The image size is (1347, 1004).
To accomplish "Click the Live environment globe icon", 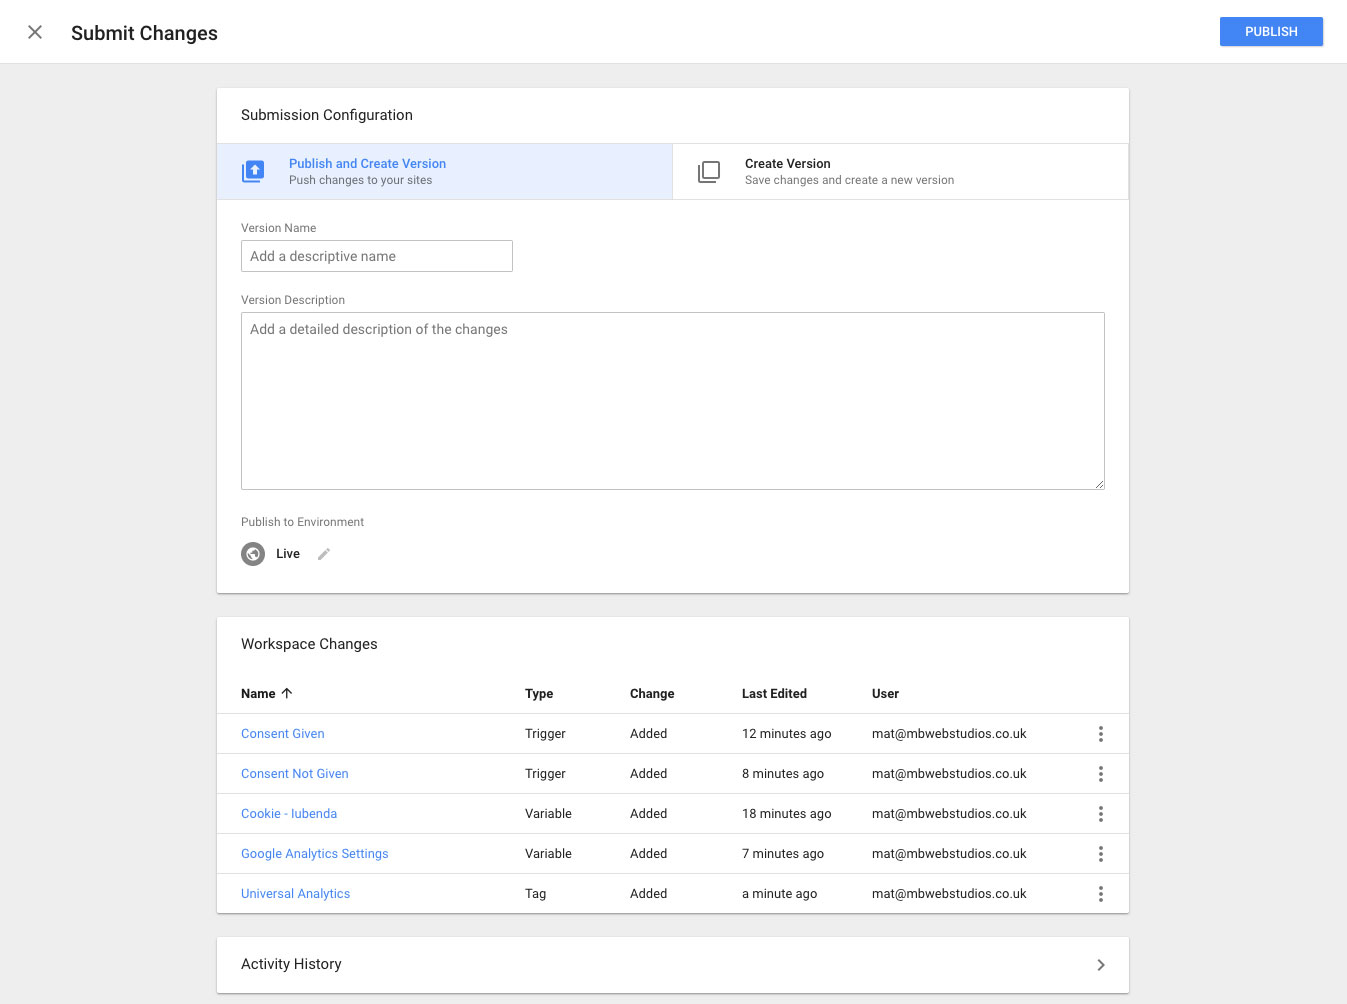I will click(253, 554).
